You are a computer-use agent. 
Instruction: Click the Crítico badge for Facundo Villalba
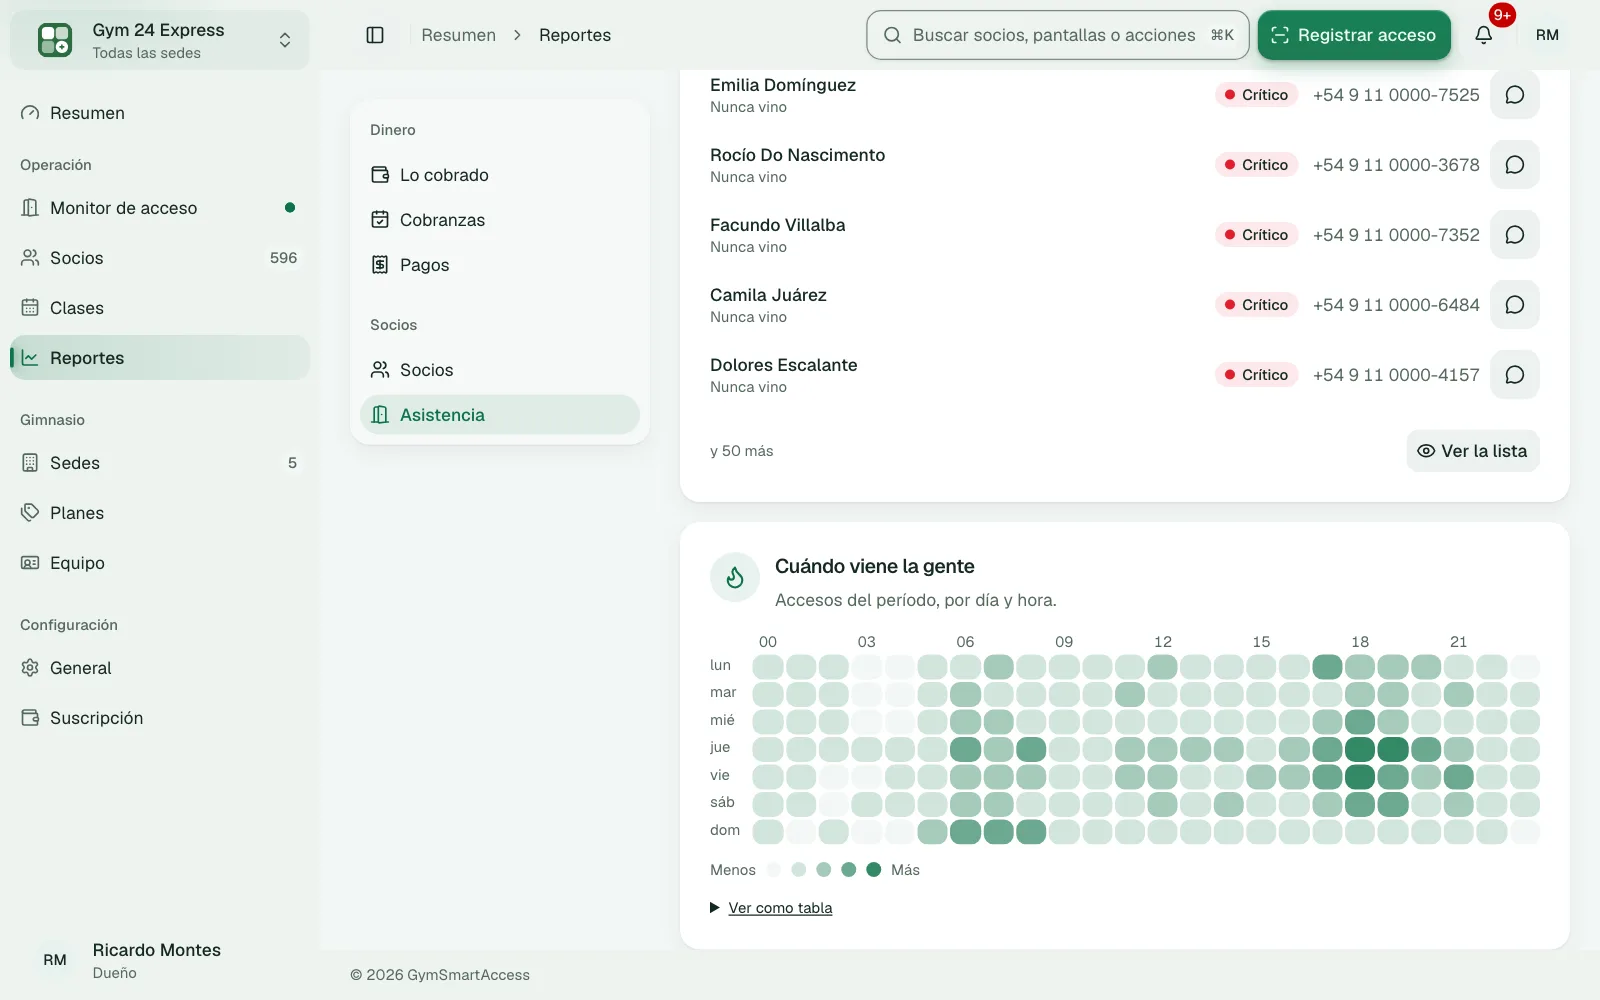1257,235
